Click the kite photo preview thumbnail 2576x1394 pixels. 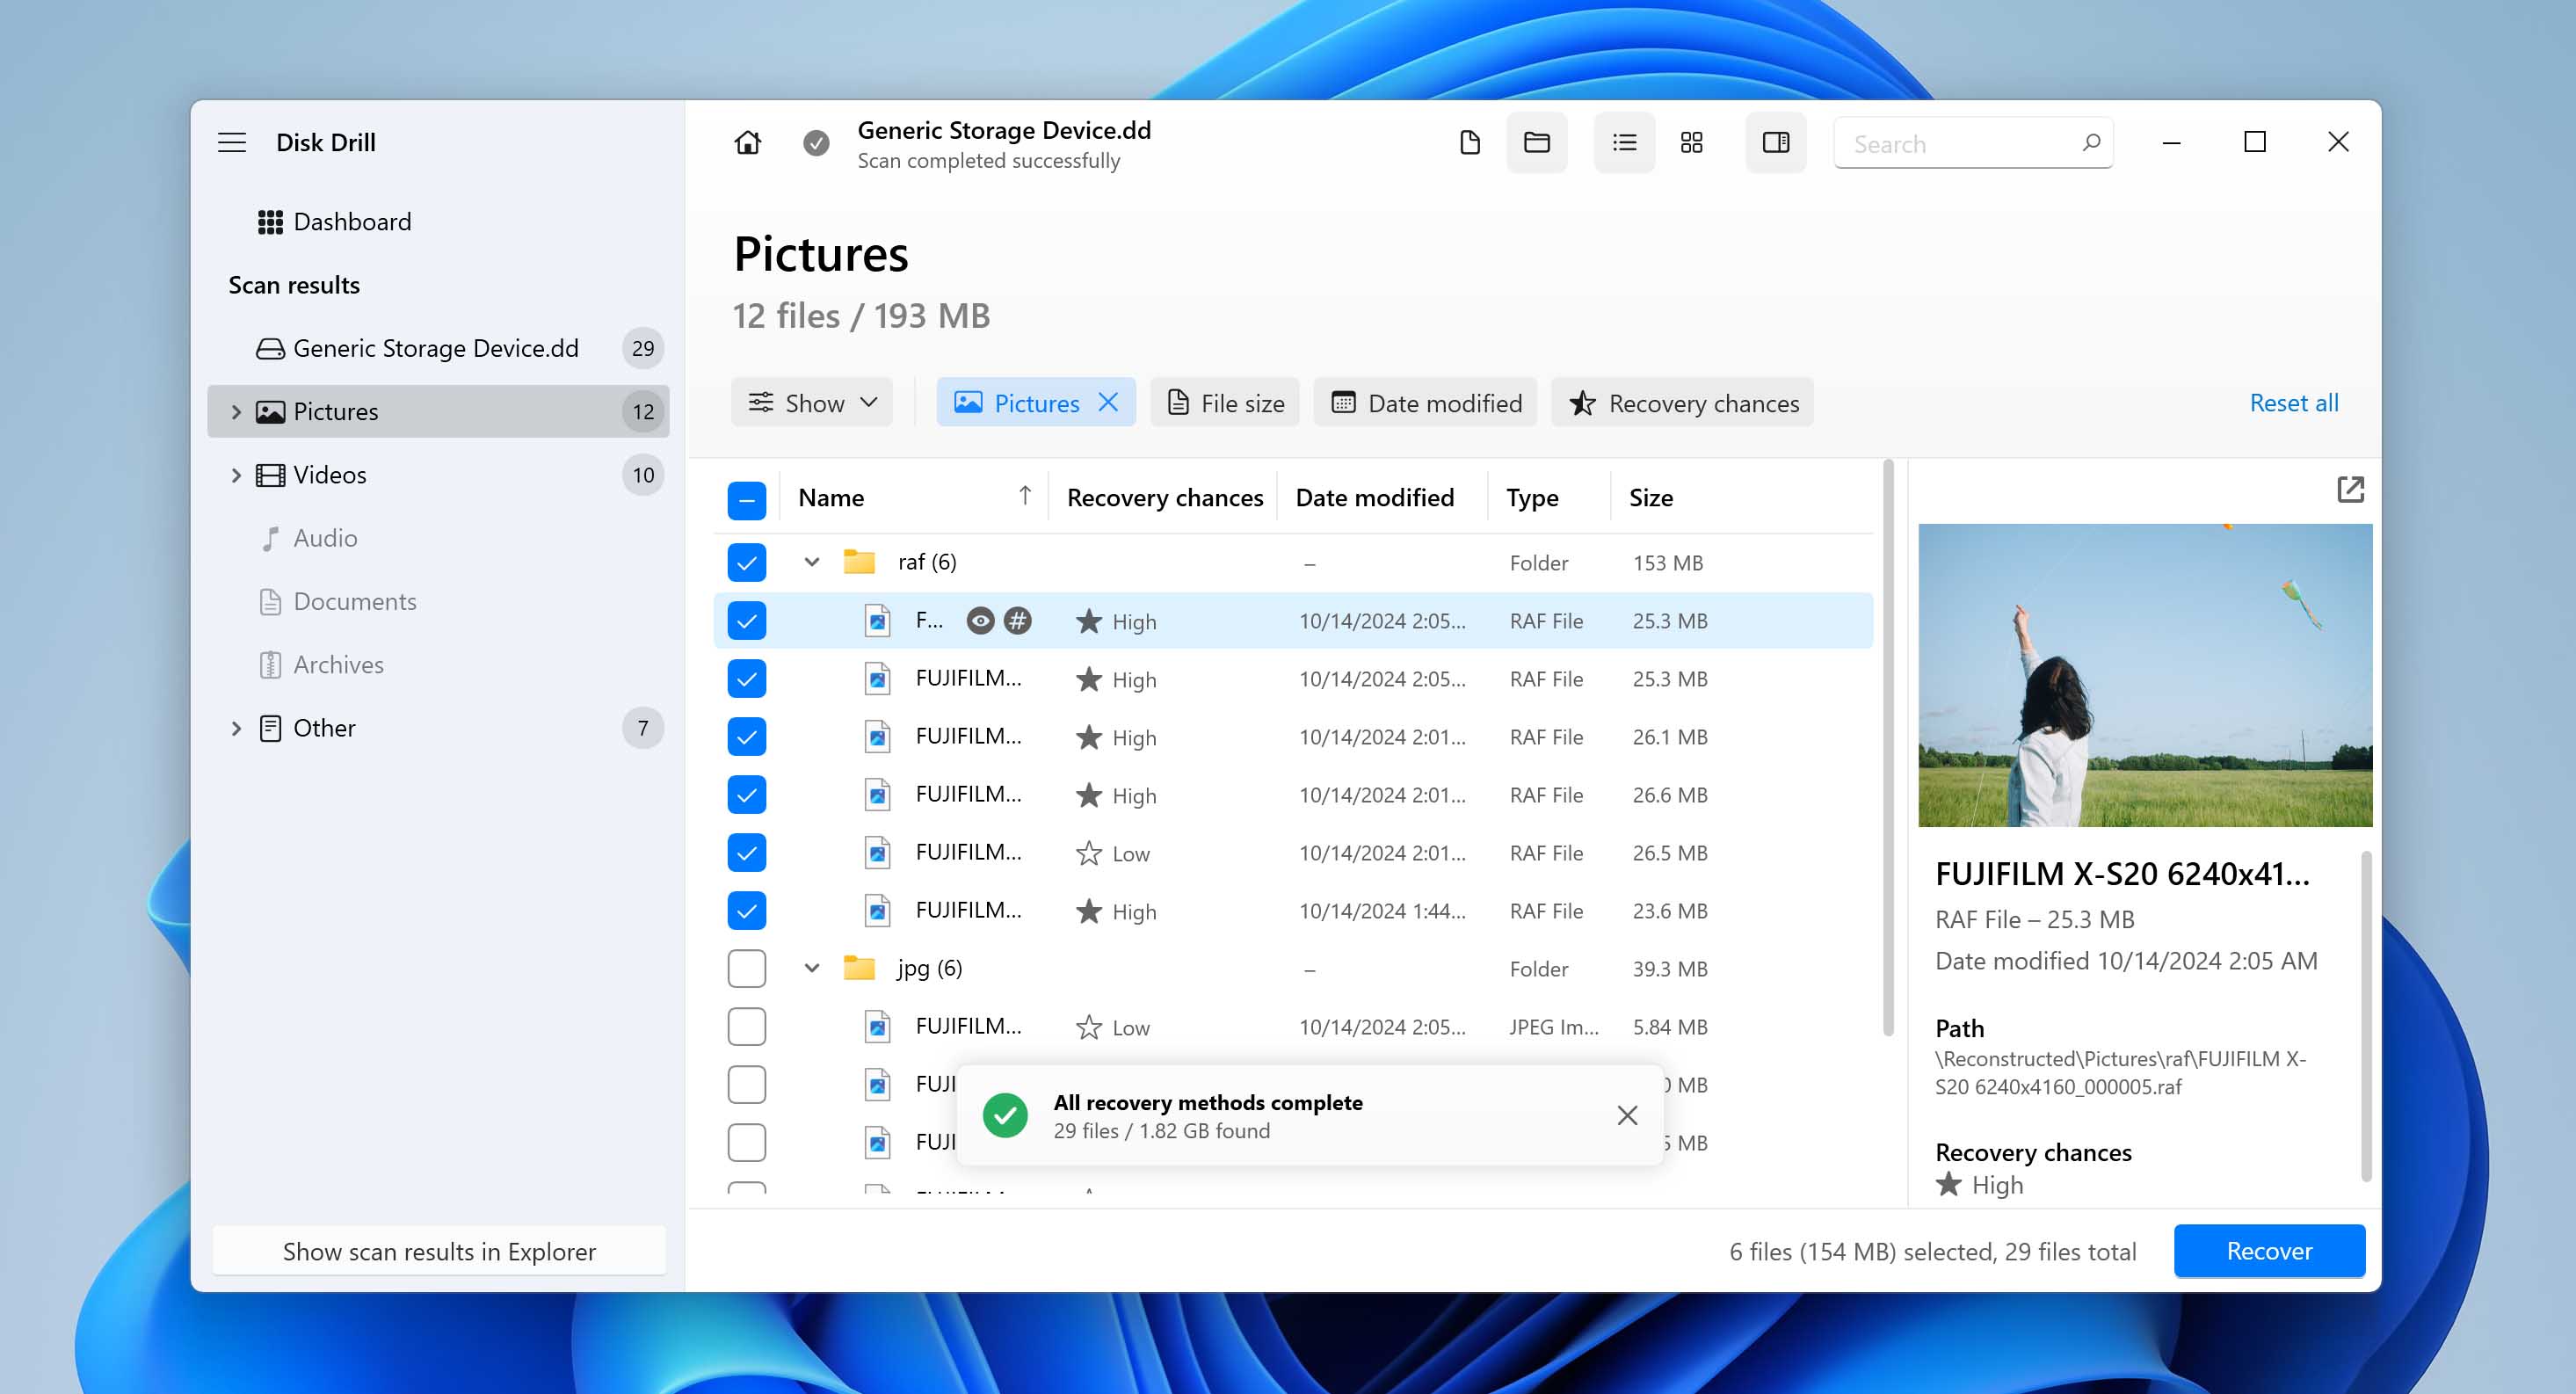click(x=2145, y=675)
